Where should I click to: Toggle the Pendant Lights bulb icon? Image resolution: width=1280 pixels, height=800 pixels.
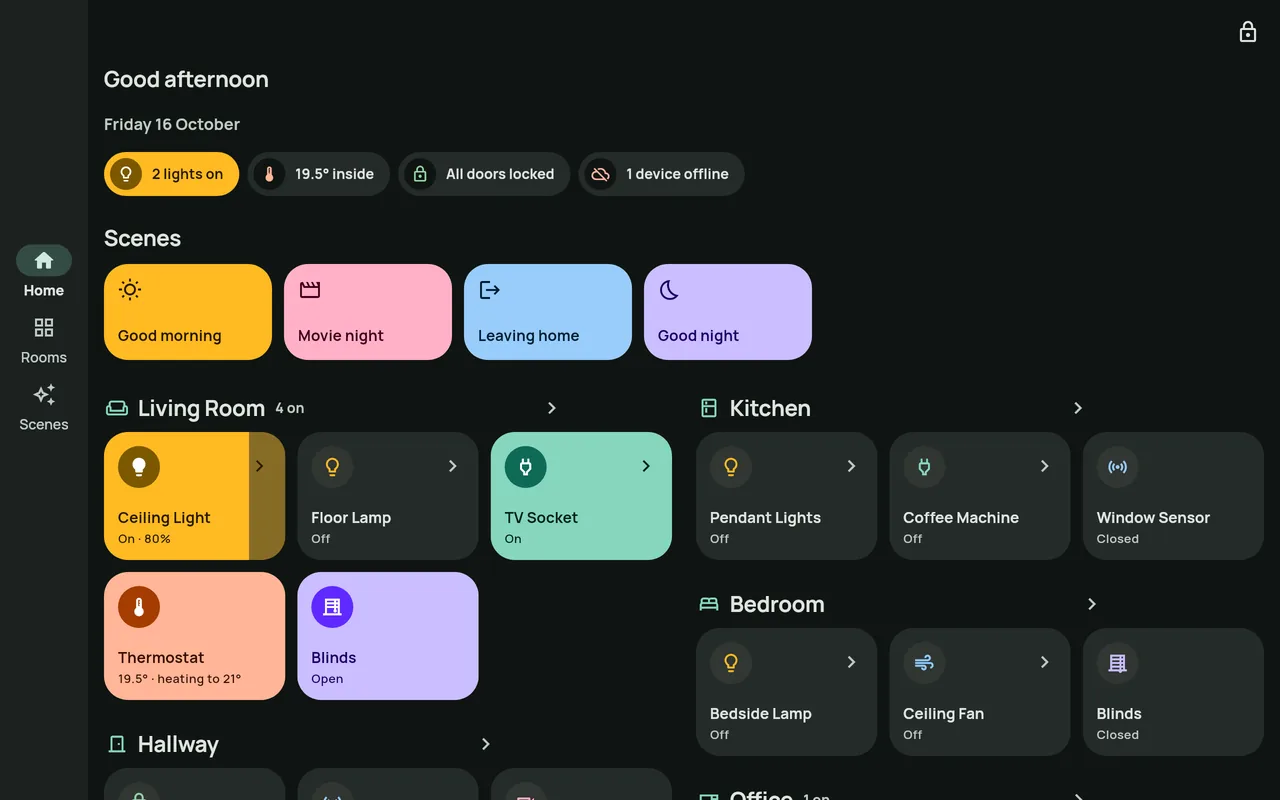click(x=731, y=466)
